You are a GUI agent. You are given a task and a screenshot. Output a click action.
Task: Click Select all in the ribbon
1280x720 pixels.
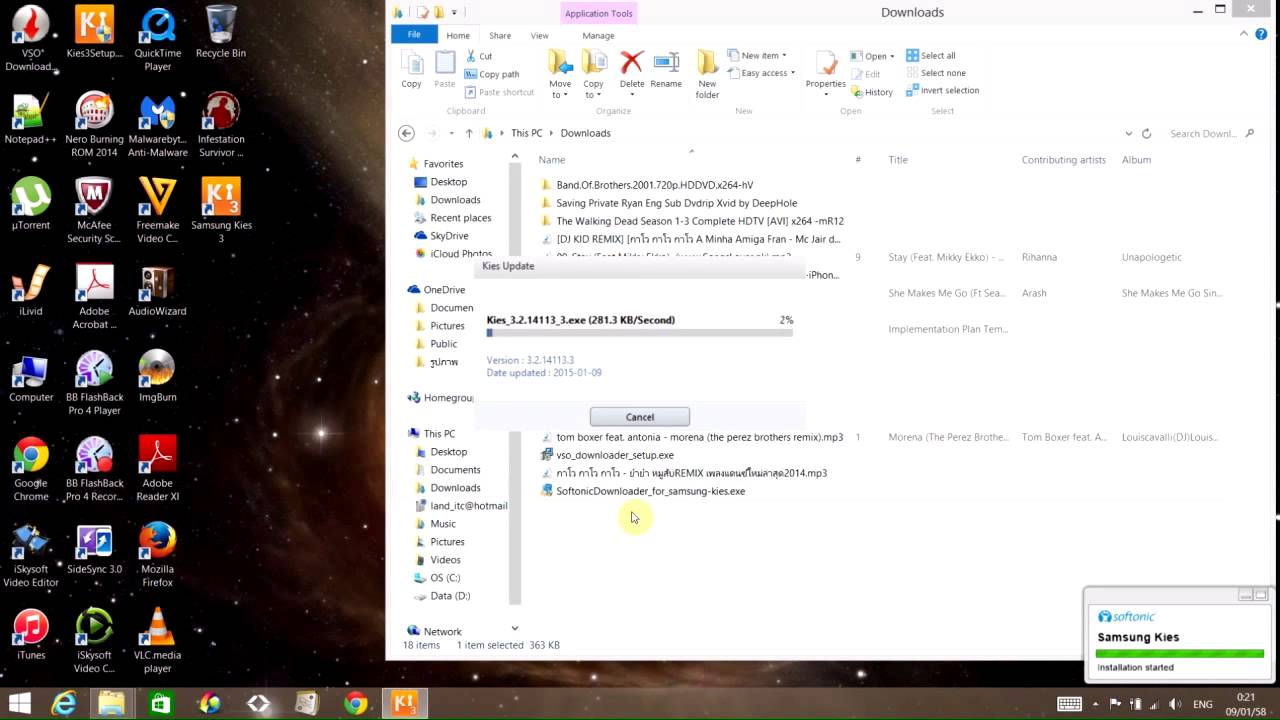coord(931,56)
